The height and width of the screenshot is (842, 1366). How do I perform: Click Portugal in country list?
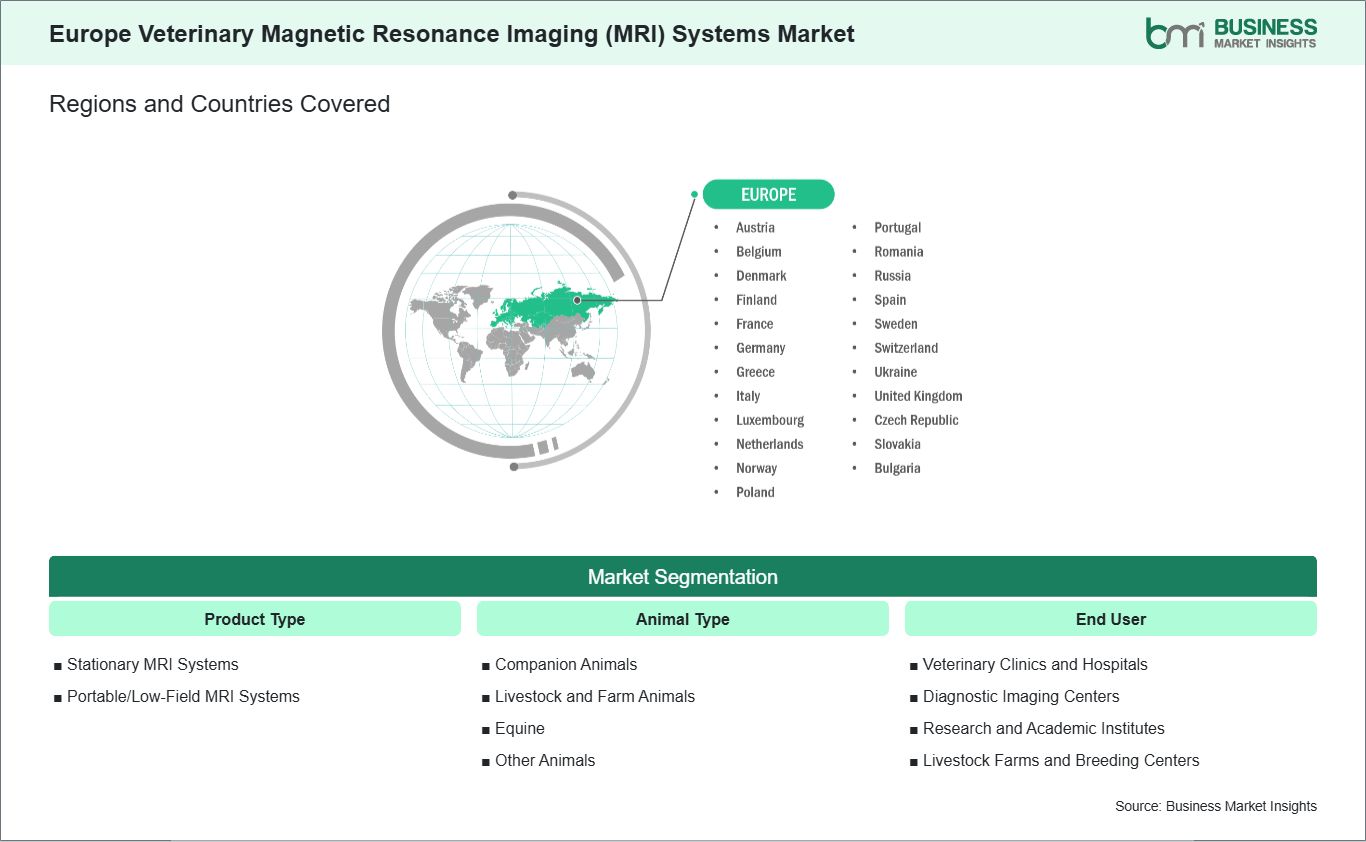tap(898, 228)
